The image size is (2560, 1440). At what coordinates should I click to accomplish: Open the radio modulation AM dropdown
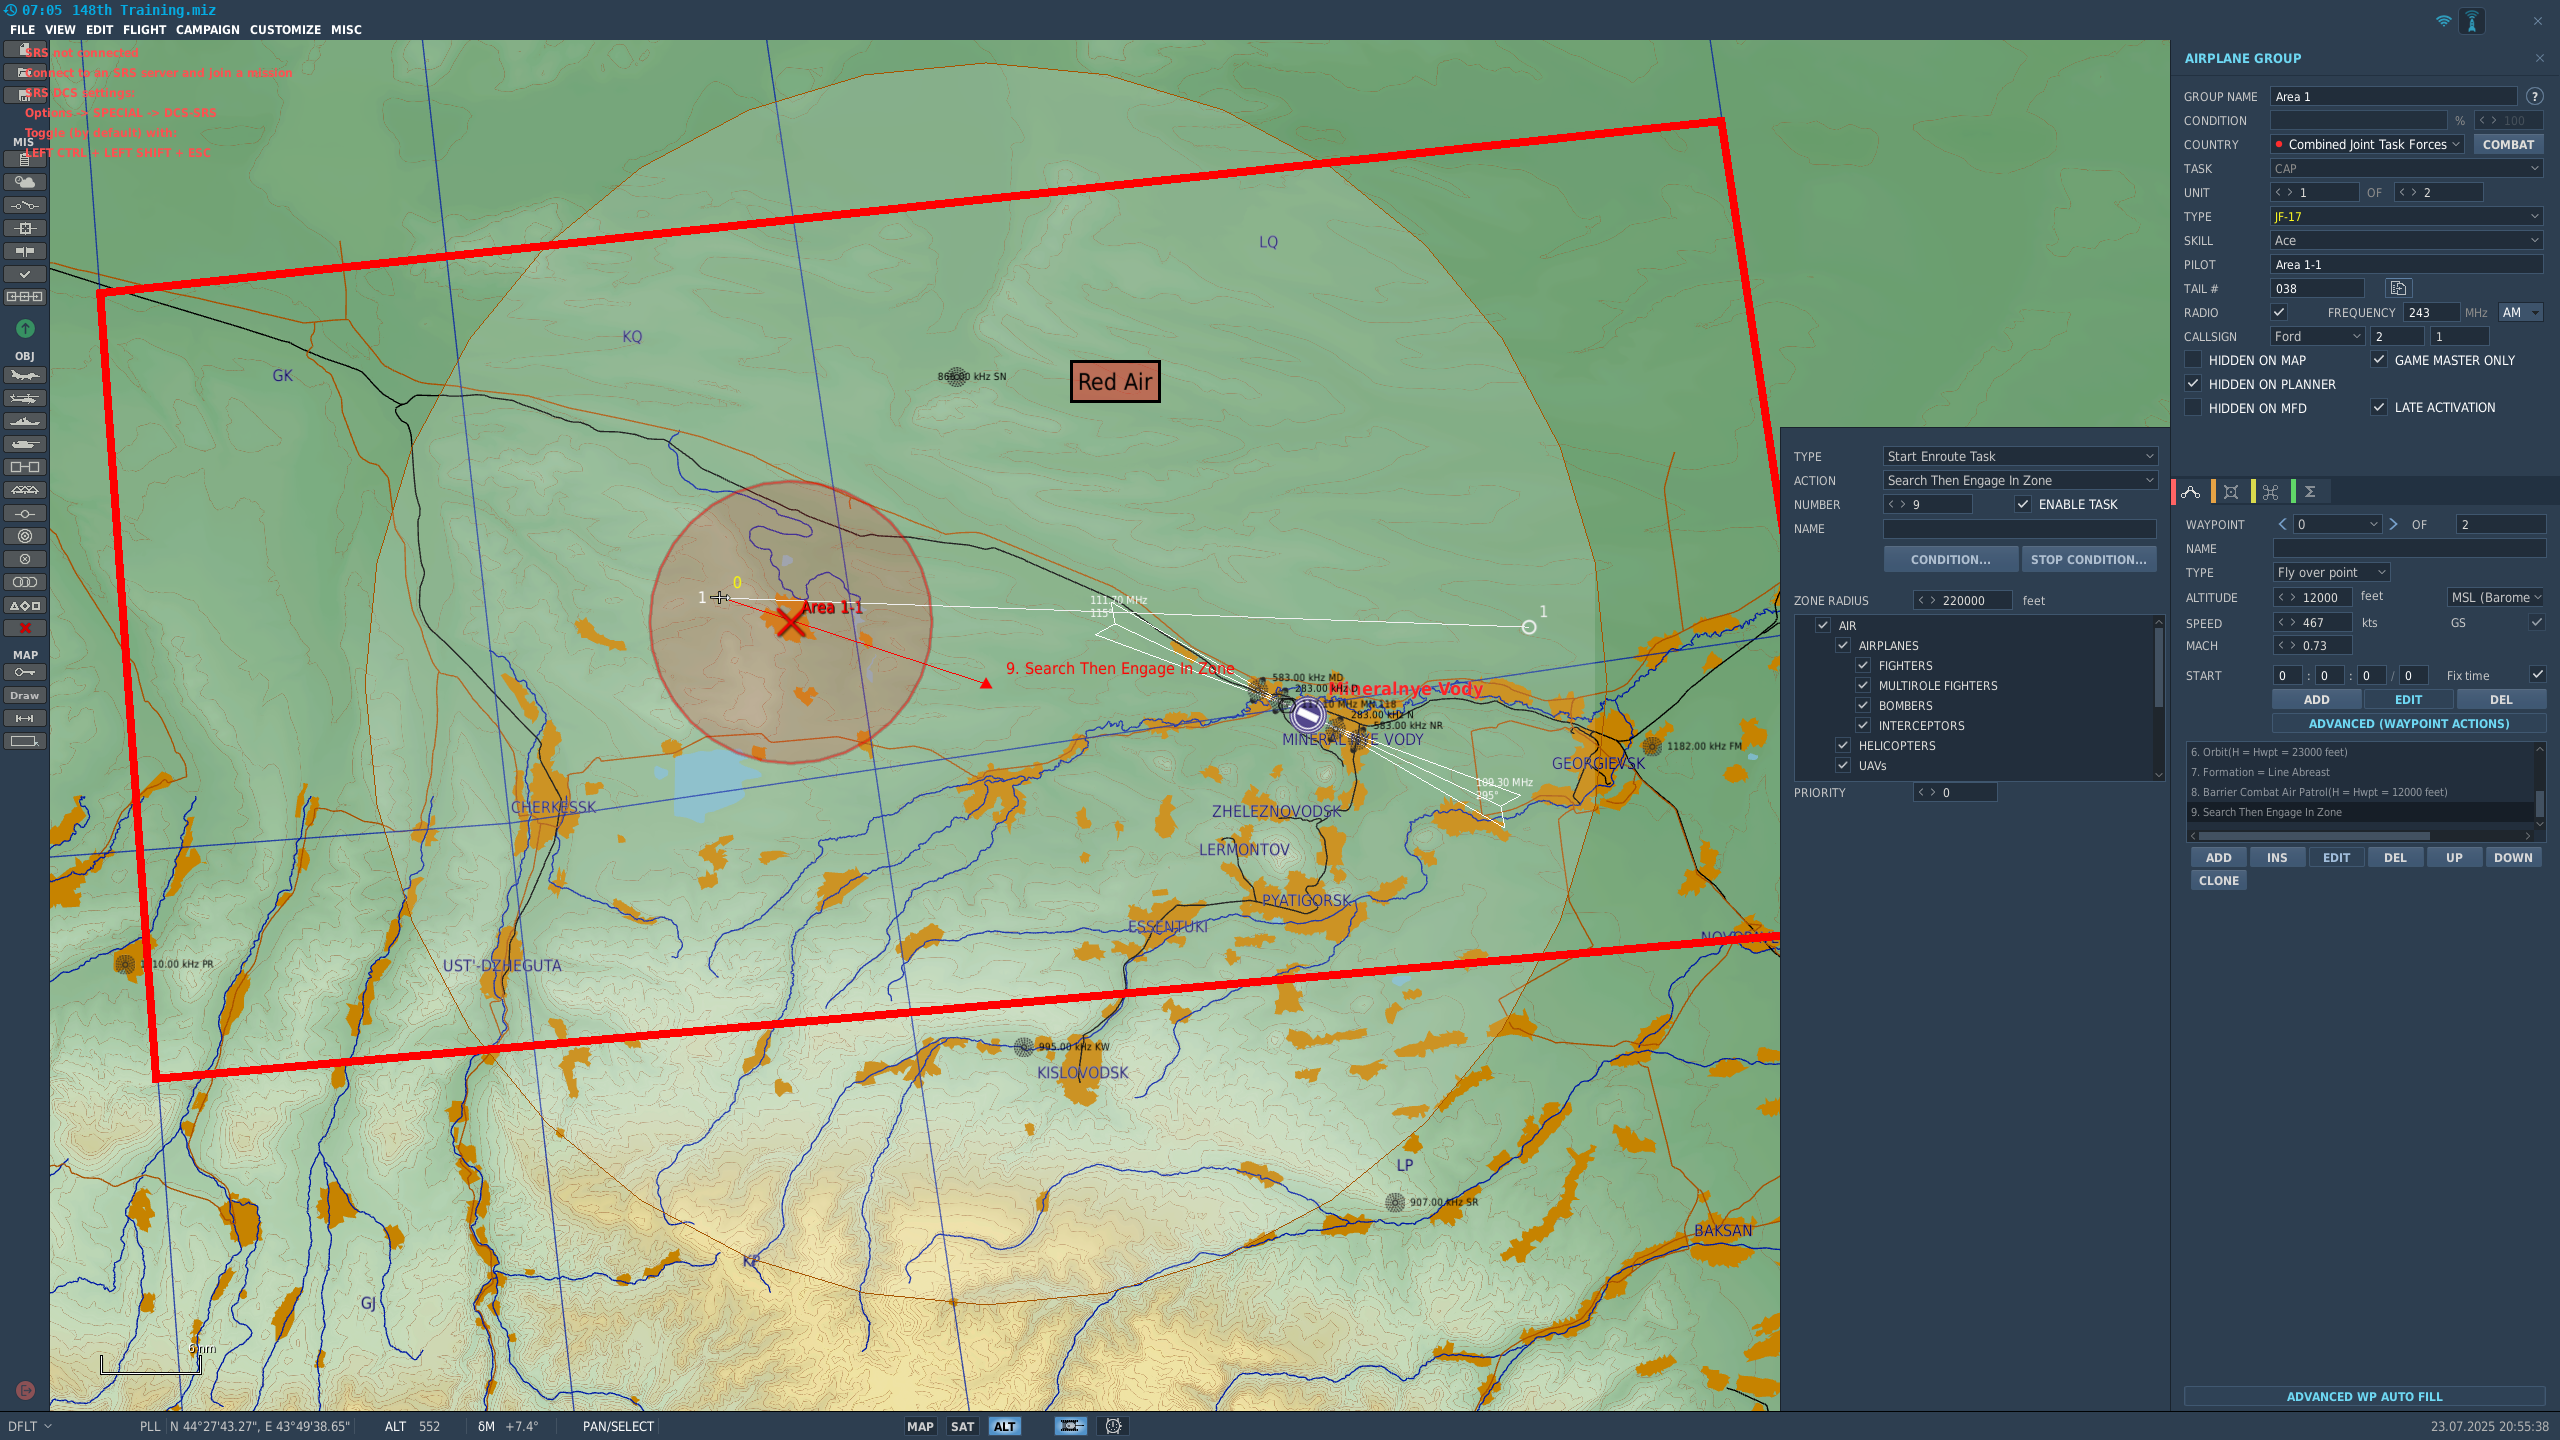tap(2520, 313)
